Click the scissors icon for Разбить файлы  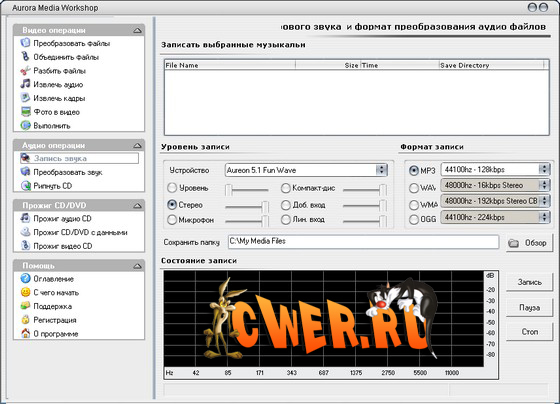coord(25,71)
